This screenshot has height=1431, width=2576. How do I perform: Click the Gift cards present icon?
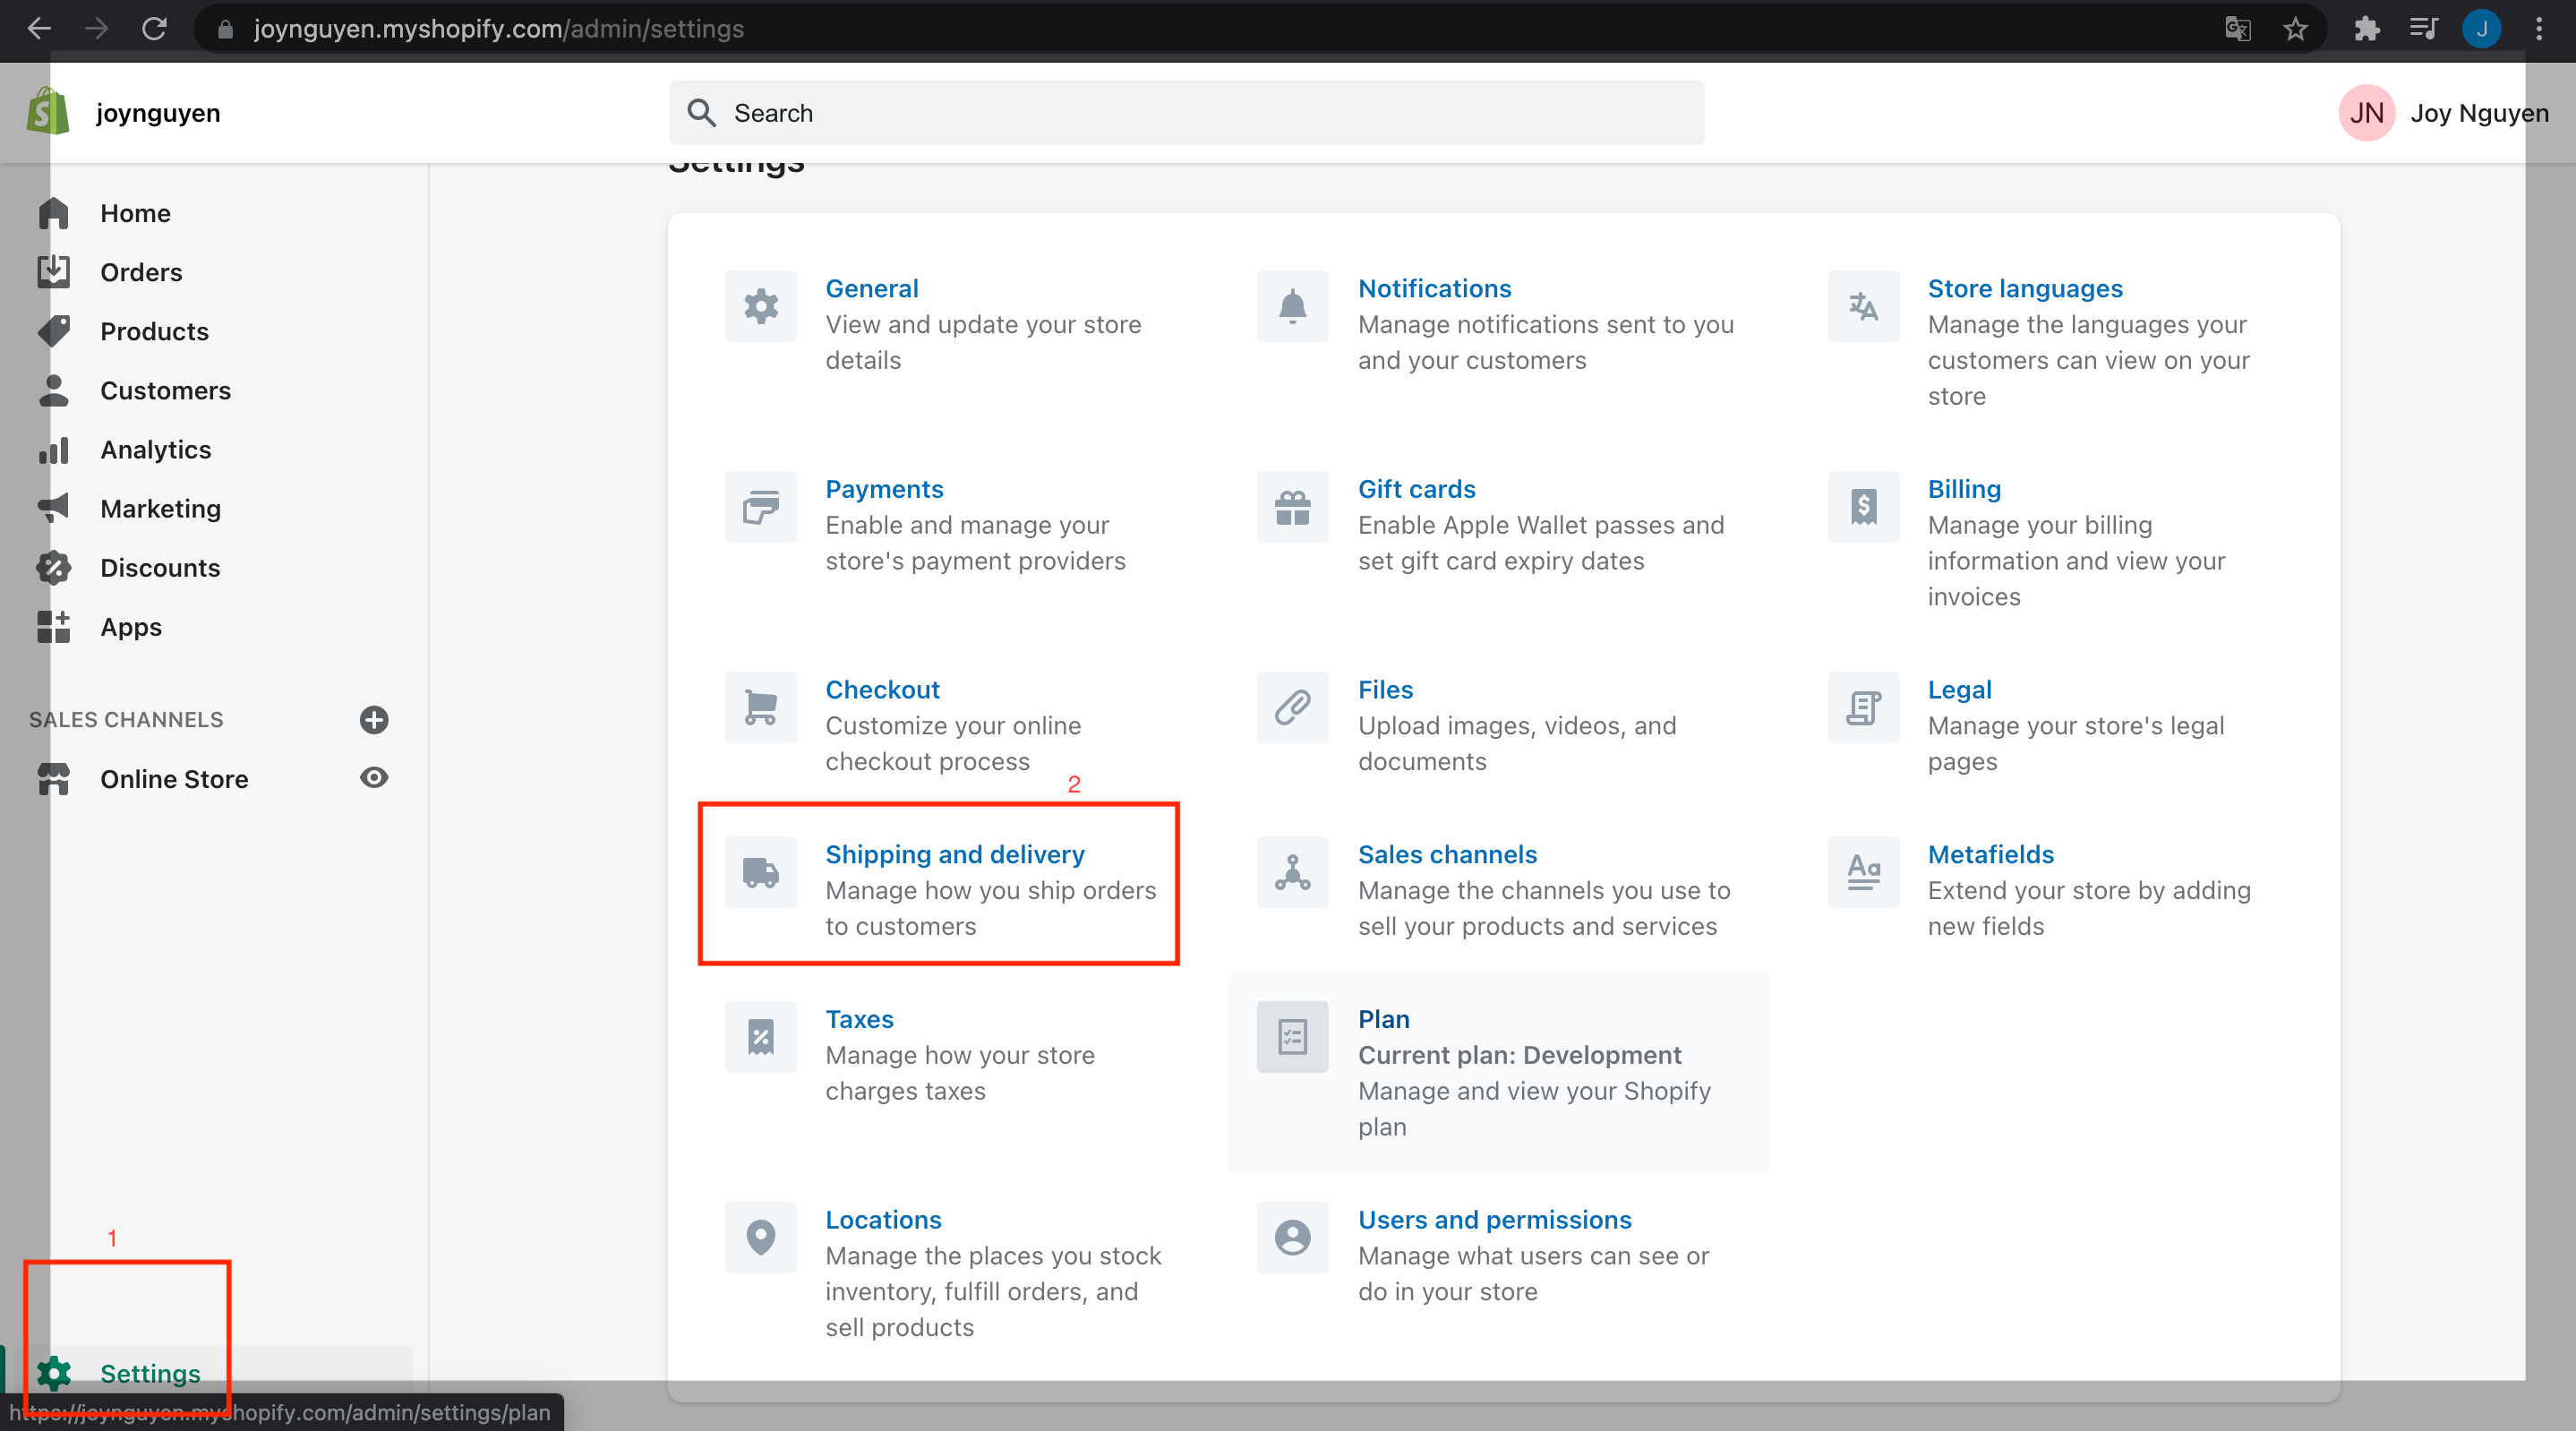1292,507
